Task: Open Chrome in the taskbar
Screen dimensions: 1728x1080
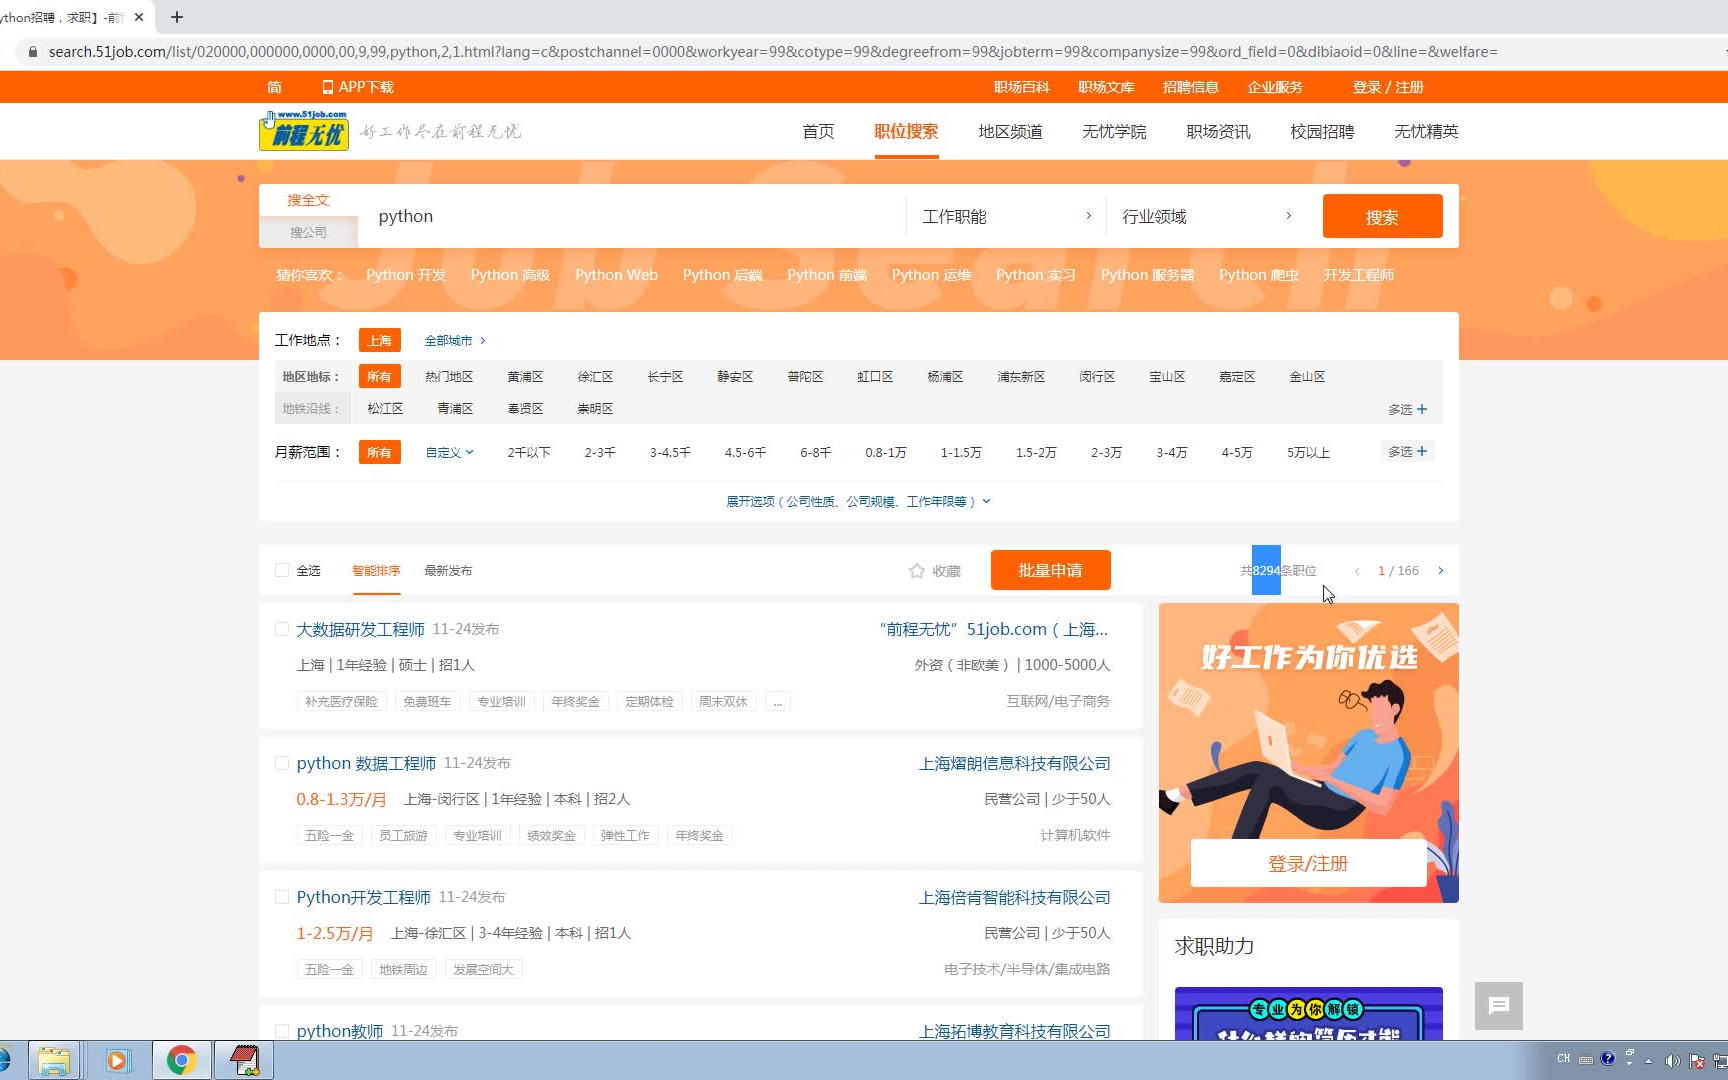Action: point(181,1060)
